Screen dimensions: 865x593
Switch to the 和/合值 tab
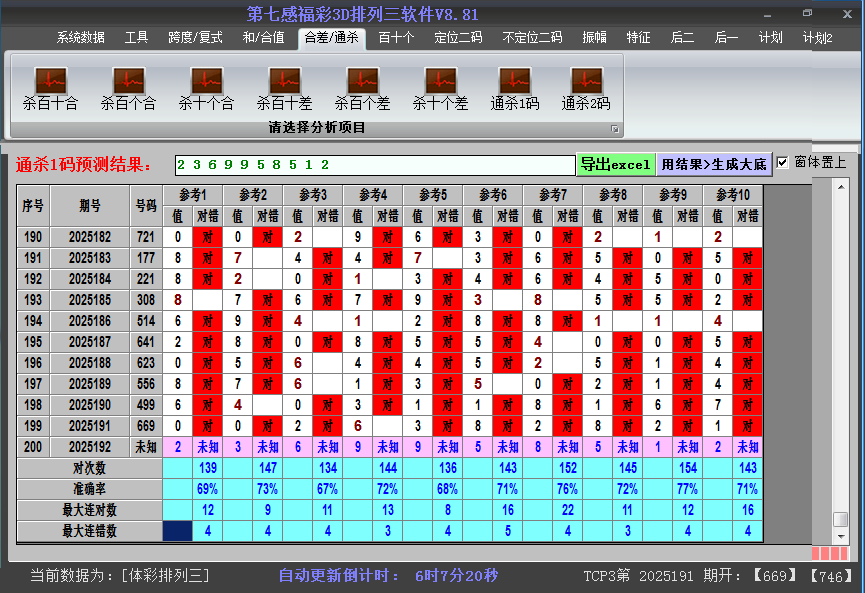pyautogui.click(x=264, y=38)
